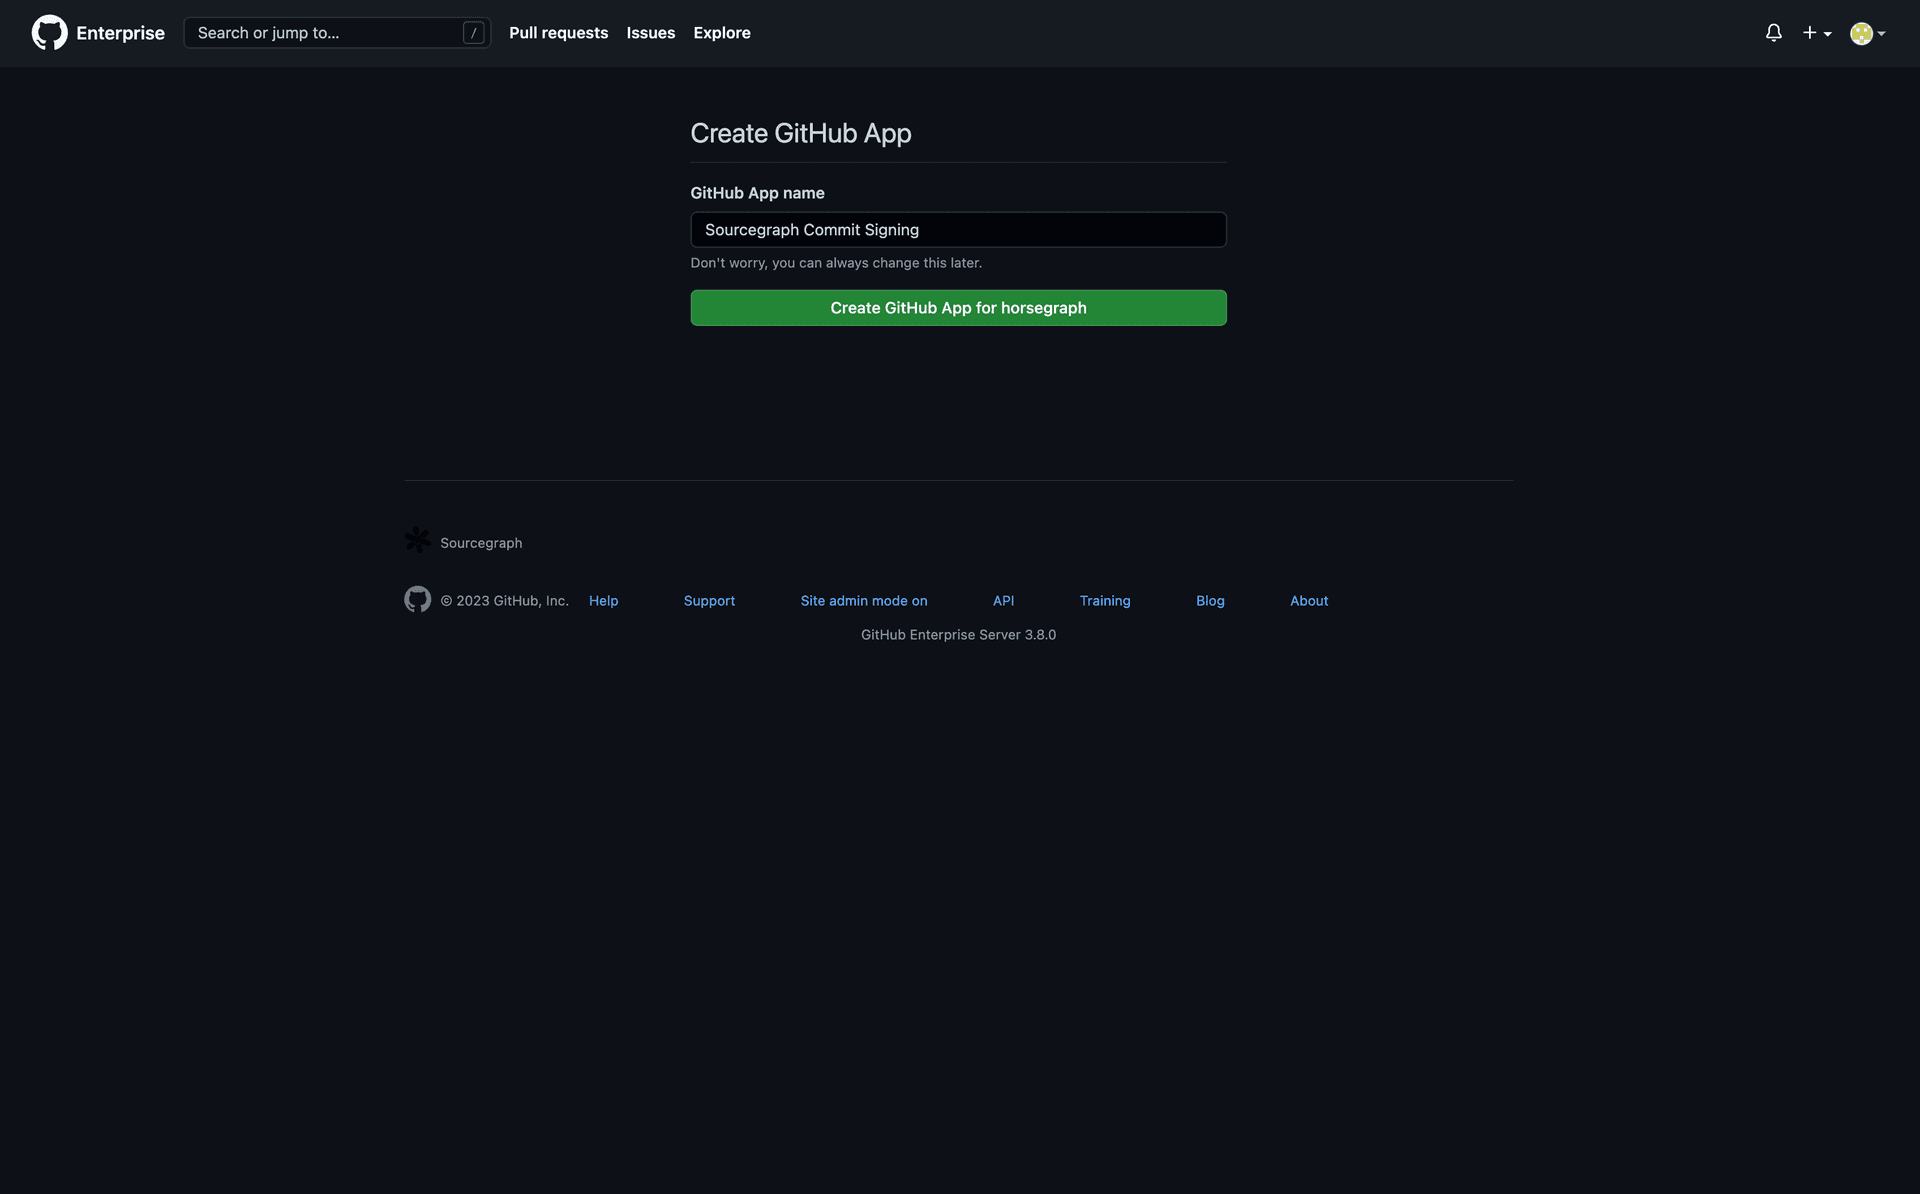Click the GitHub Octocat logo in header
The height and width of the screenshot is (1194, 1920).
pos(49,33)
